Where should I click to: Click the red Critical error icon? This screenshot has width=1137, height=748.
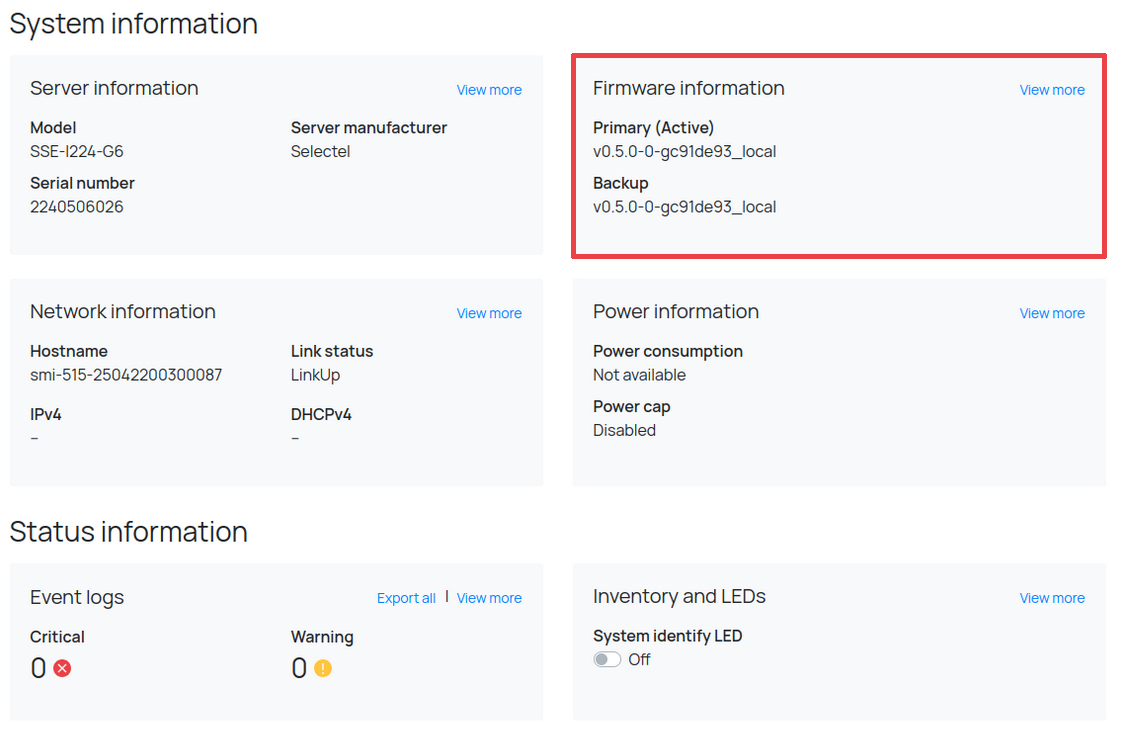(x=62, y=668)
